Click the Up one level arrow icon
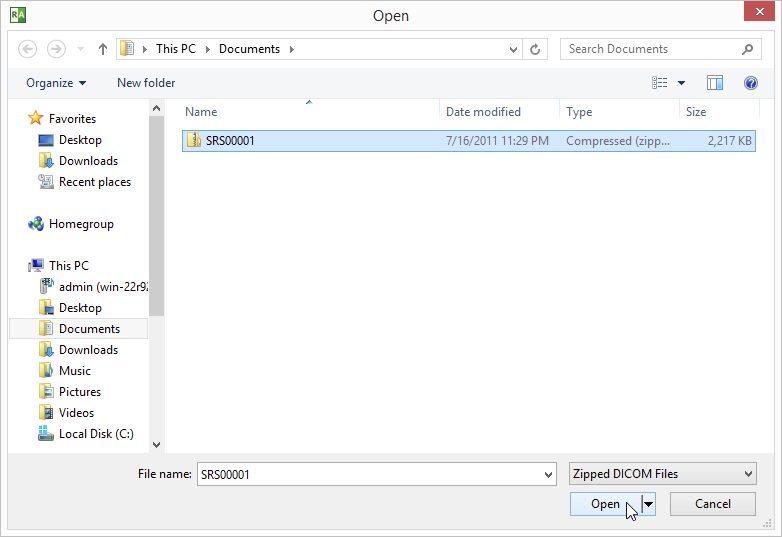Viewport: 782px width, 537px height. tap(103, 49)
